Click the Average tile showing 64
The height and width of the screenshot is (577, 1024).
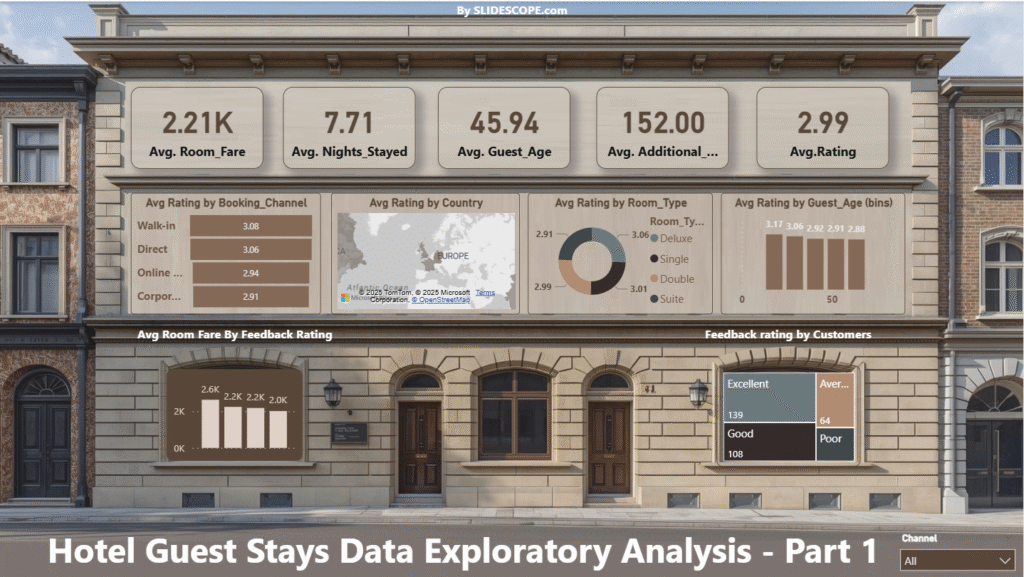[835, 400]
